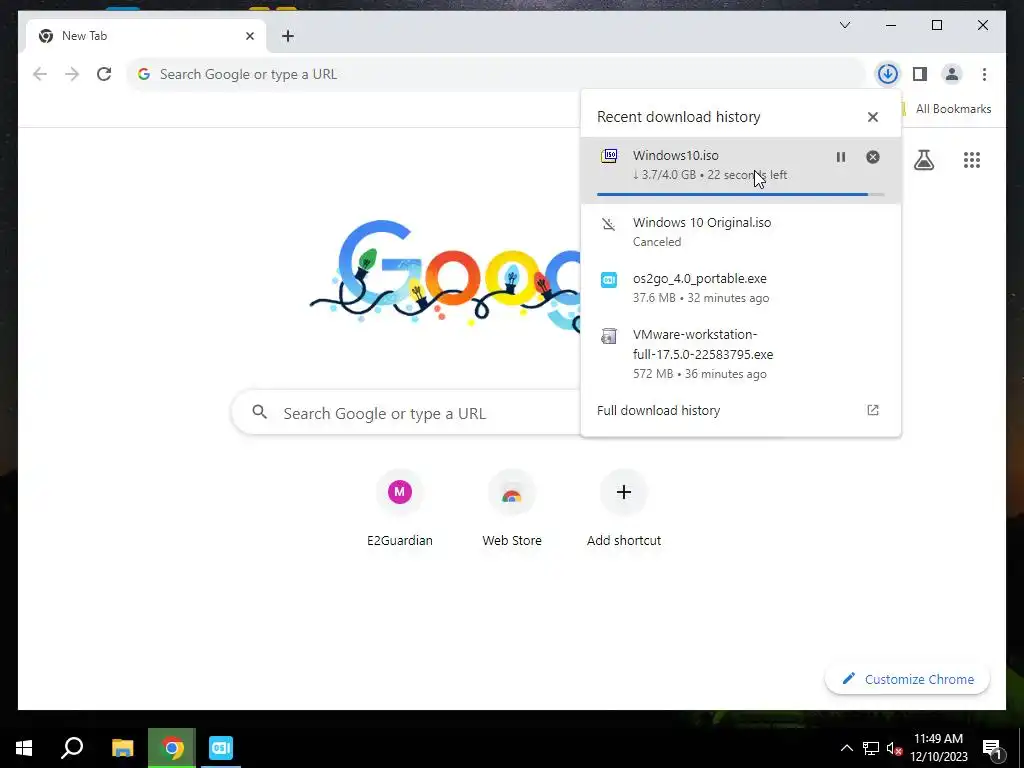Click the Windows10.iso download progress bar

click(741, 194)
